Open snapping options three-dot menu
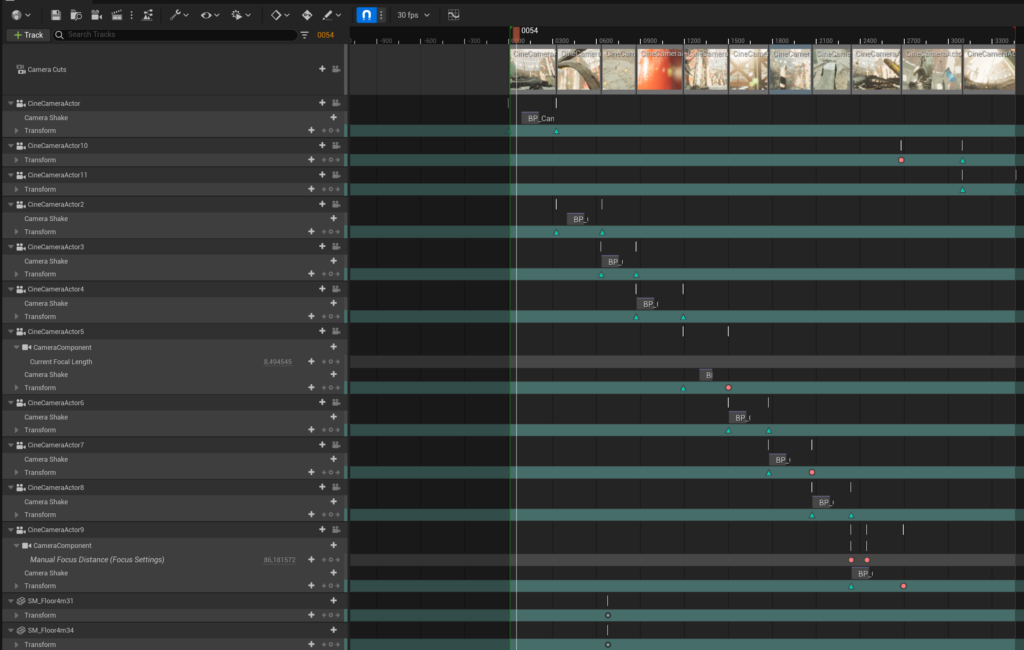This screenshot has height=650, width=1024. point(381,14)
